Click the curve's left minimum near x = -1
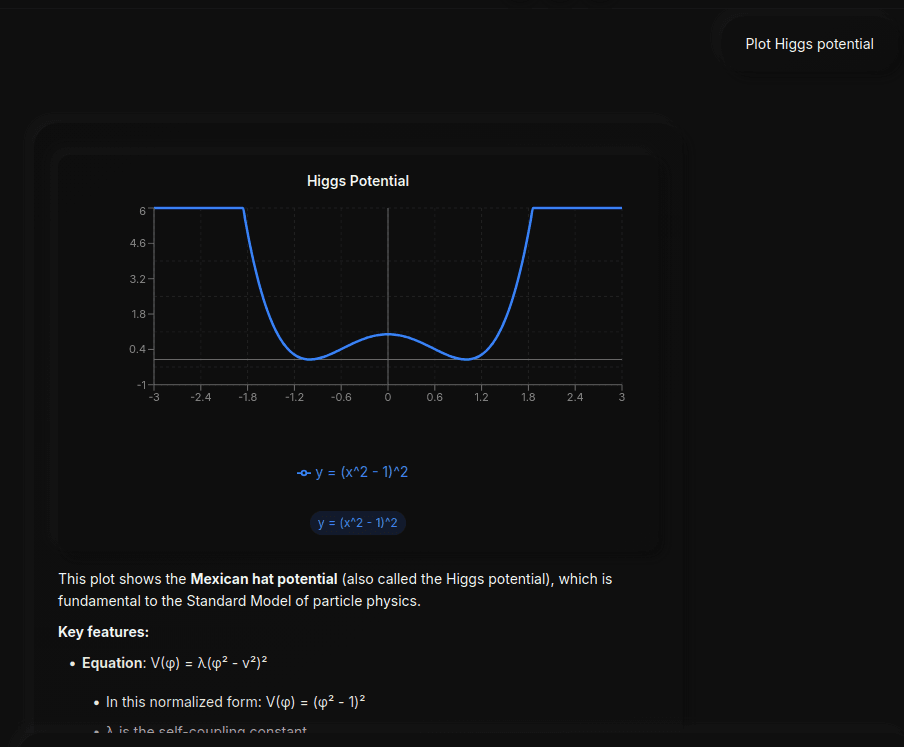This screenshot has height=747, width=904. tap(311, 358)
